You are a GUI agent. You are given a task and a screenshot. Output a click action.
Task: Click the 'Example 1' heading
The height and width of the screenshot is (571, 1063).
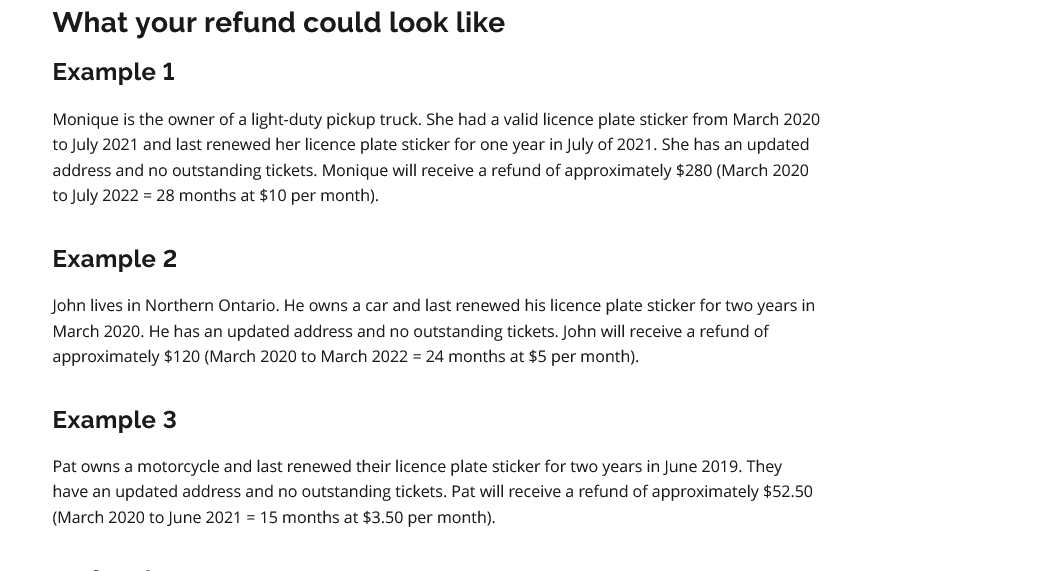pos(114,72)
